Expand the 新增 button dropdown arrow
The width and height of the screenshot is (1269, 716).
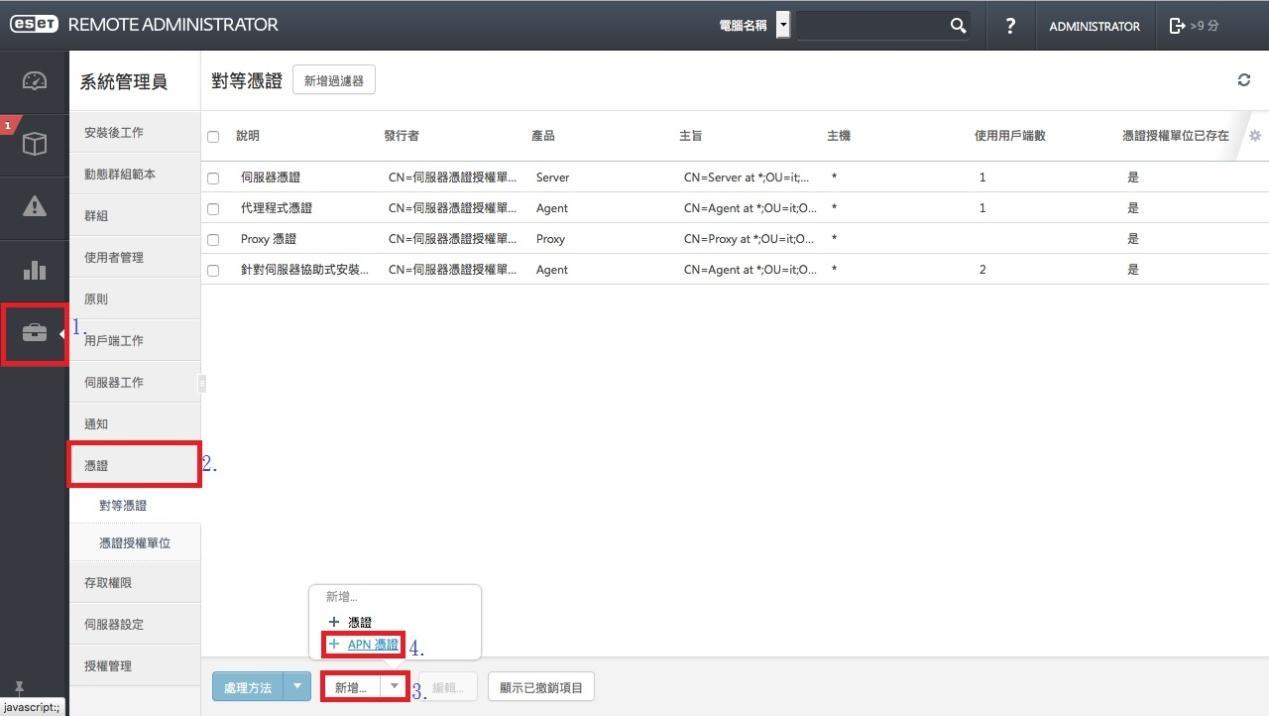coord(394,688)
